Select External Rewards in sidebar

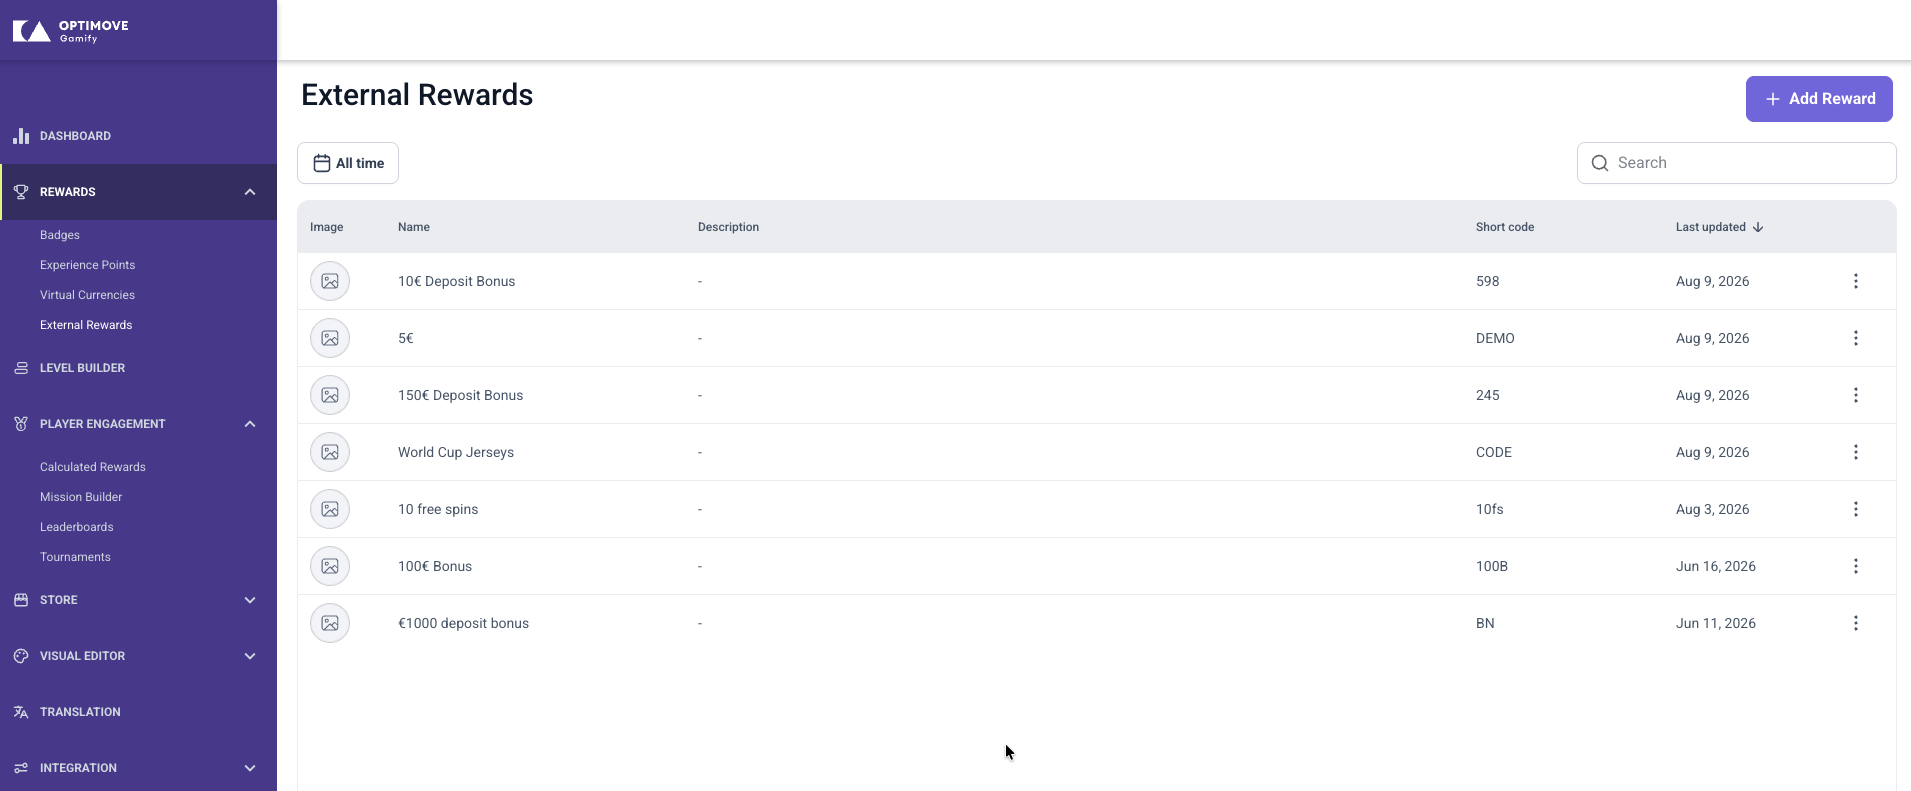tap(86, 325)
